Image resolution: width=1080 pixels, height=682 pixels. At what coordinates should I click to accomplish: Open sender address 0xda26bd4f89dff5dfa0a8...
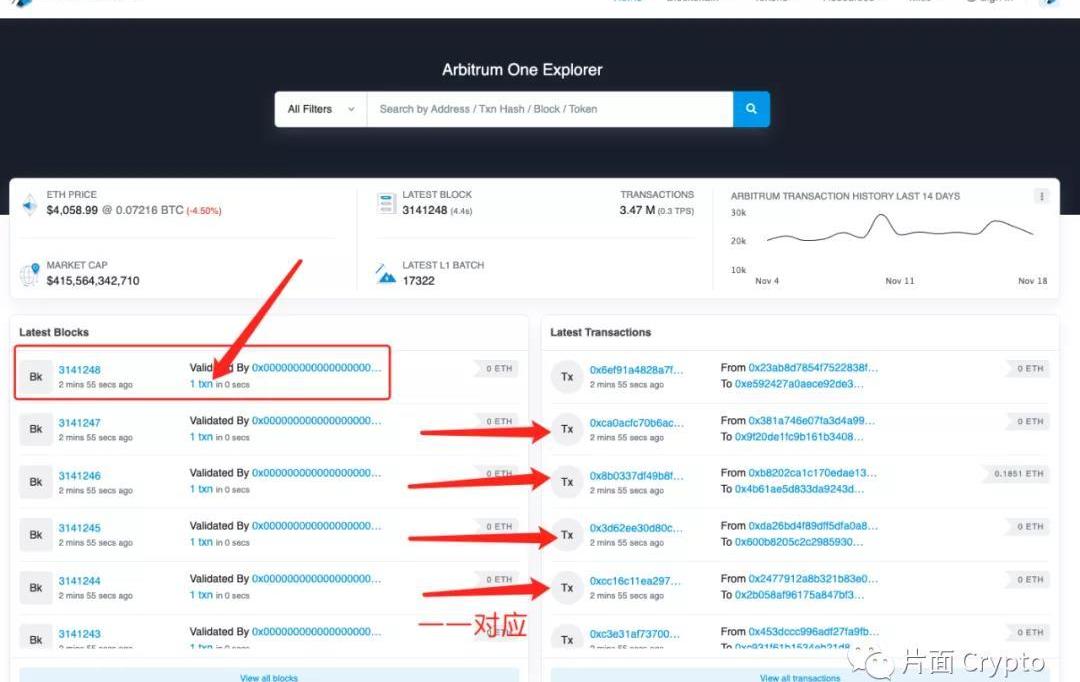pos(813,526)
